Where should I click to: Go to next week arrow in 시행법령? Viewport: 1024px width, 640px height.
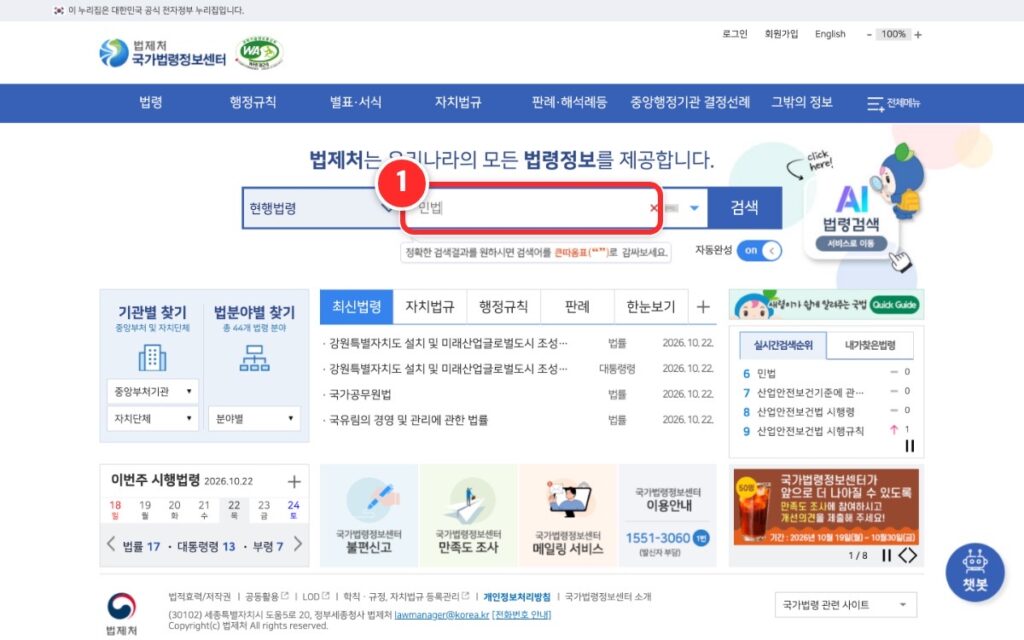click(298, 543)
